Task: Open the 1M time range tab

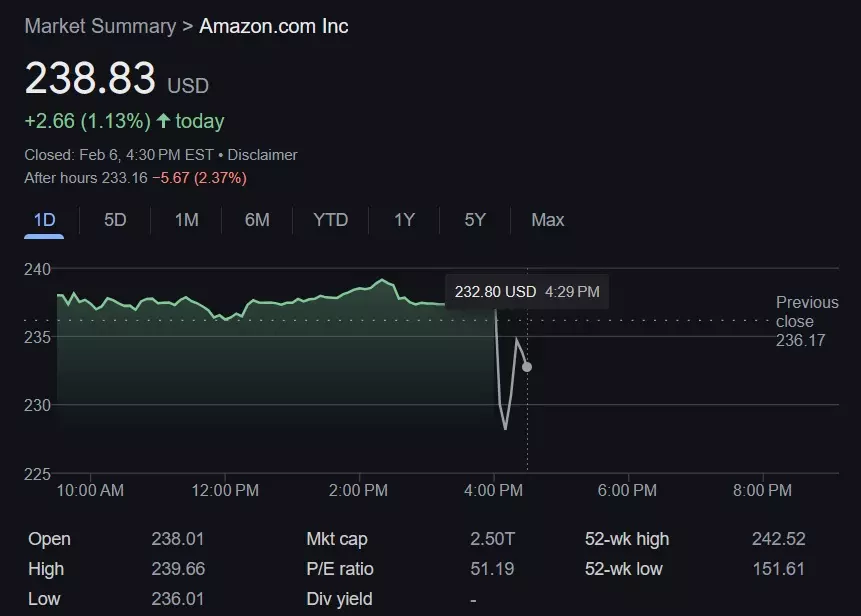Action: click(186, 220)
